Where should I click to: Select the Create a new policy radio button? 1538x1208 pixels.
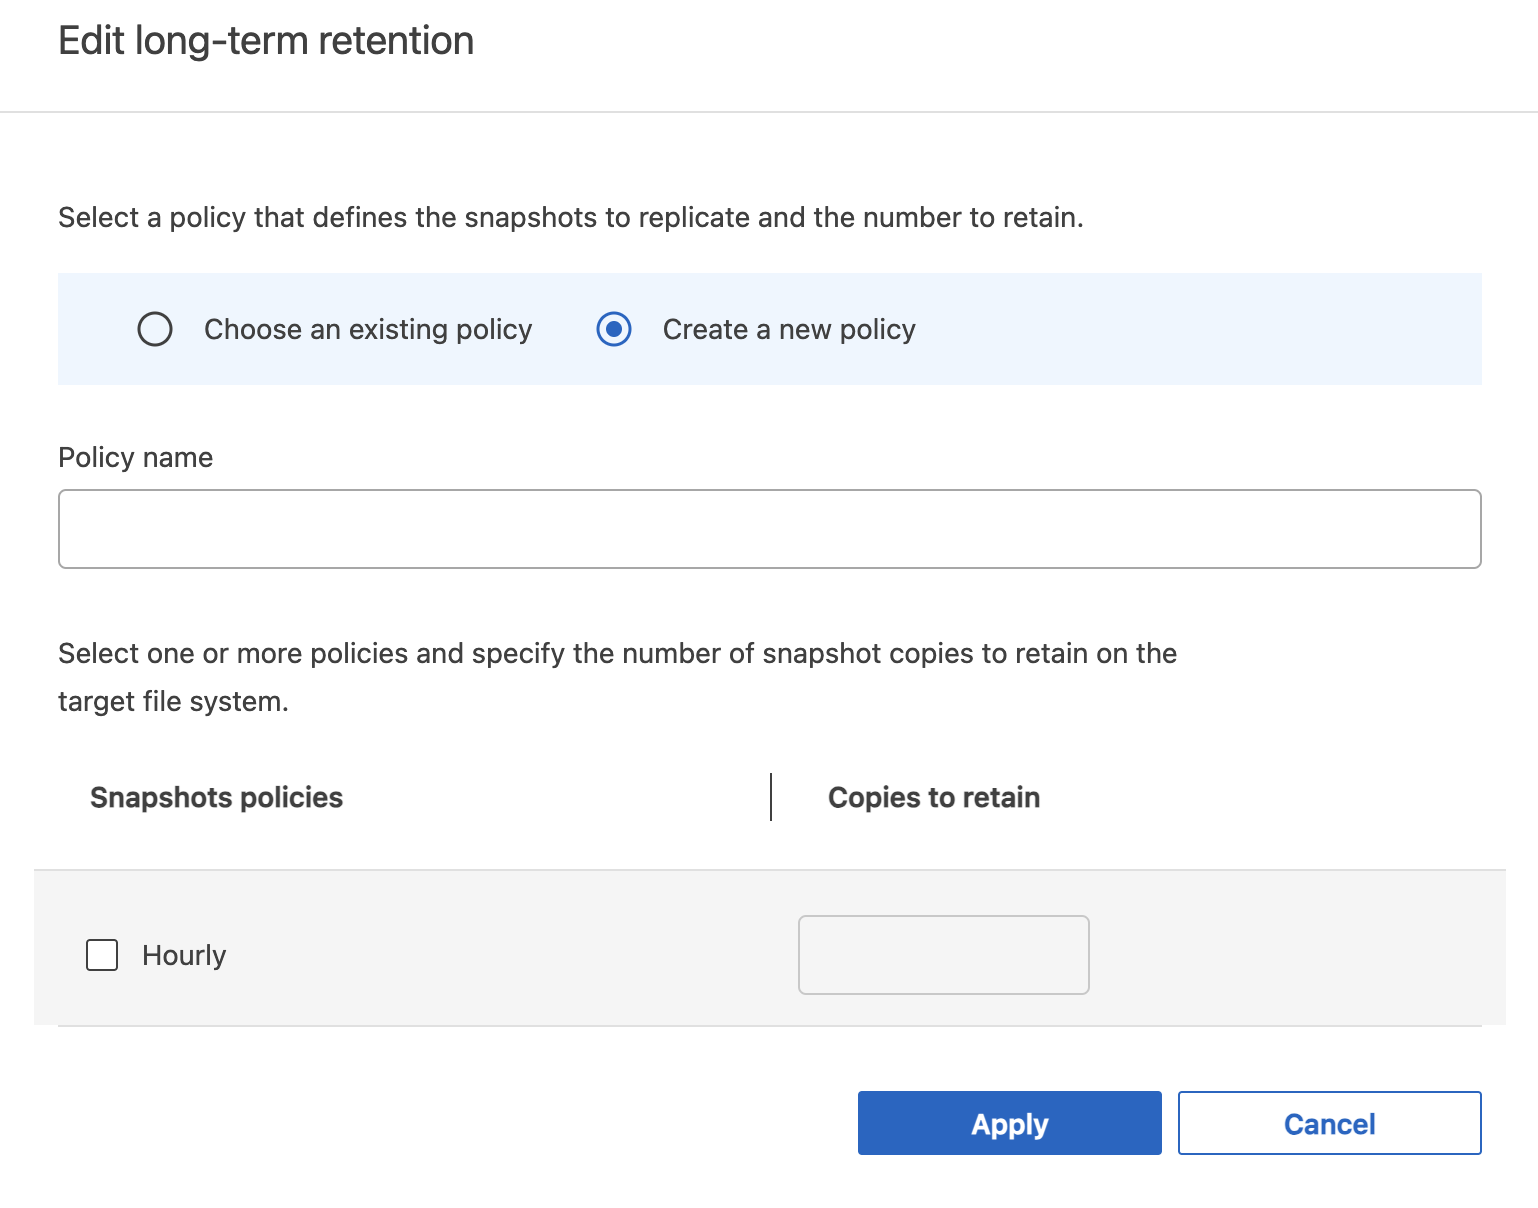(x=613, y=329)
